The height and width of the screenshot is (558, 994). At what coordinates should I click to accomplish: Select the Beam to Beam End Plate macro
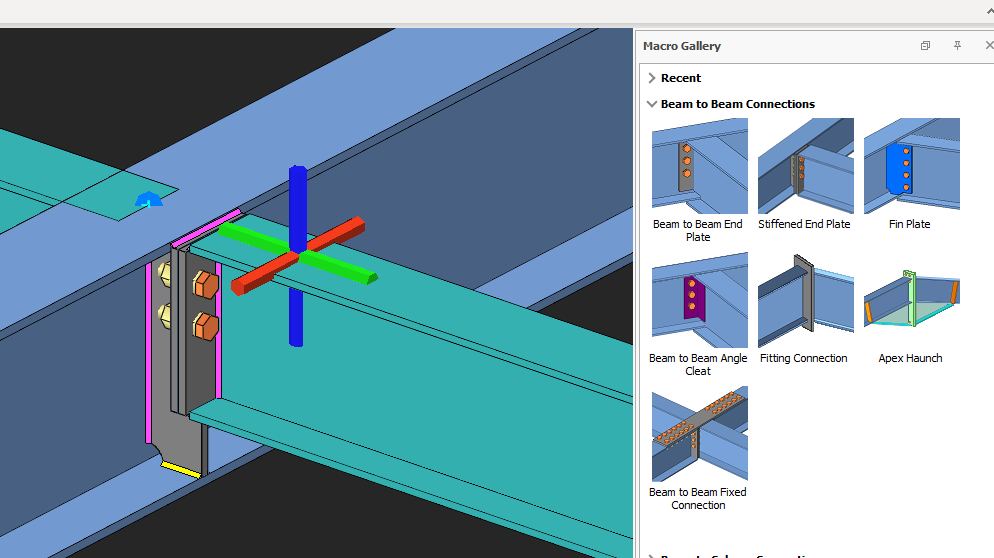coord(699,166)
